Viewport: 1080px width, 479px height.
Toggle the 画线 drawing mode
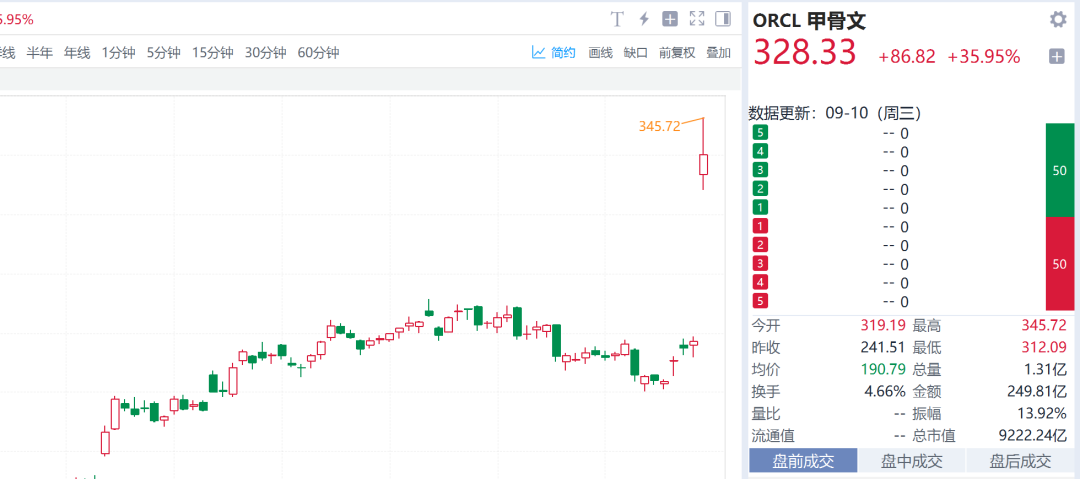click(600, 53)
